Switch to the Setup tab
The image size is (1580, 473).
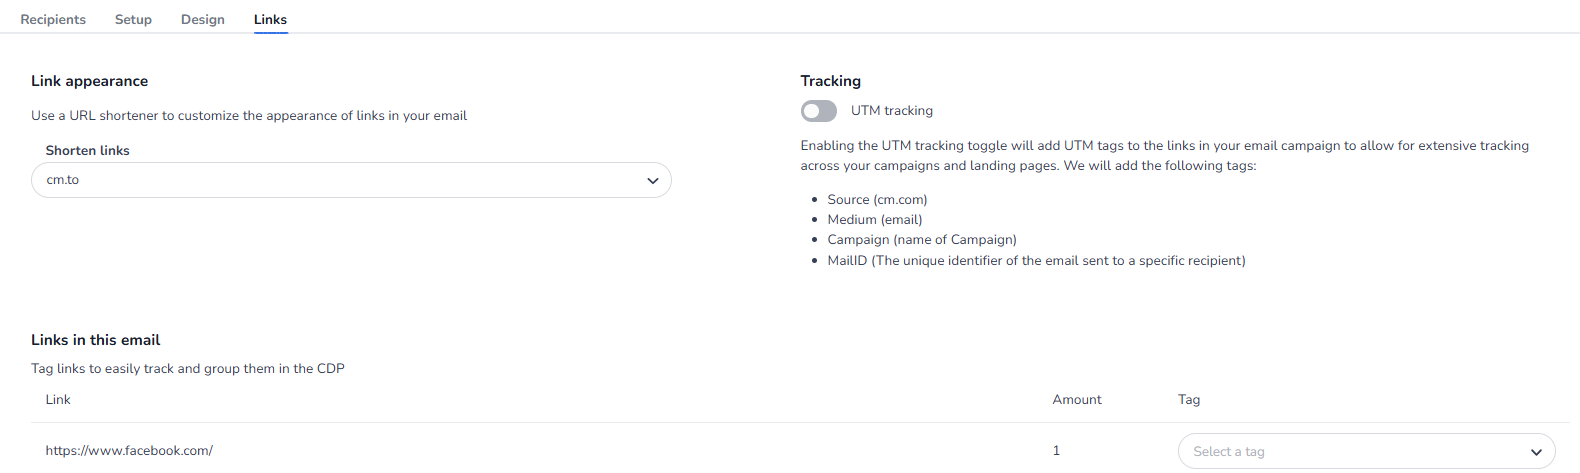[133, 19]
